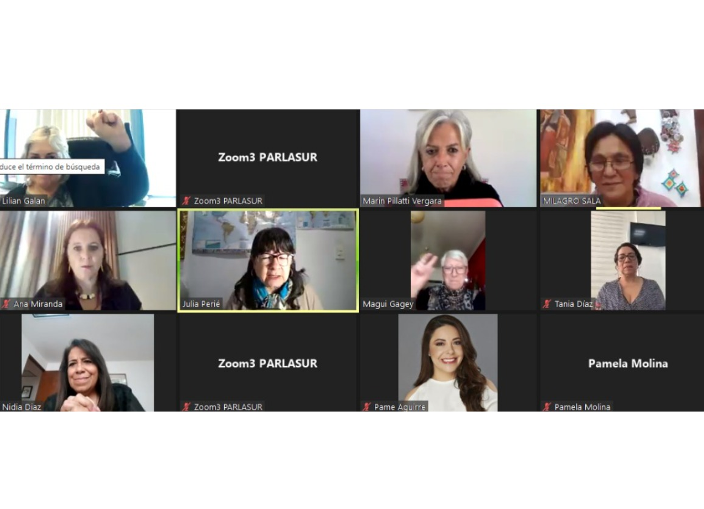This screenshot has width=704, height=509.
Task: Select Pame Aguirre's profile photo tile
Action: tap(448, 363)
